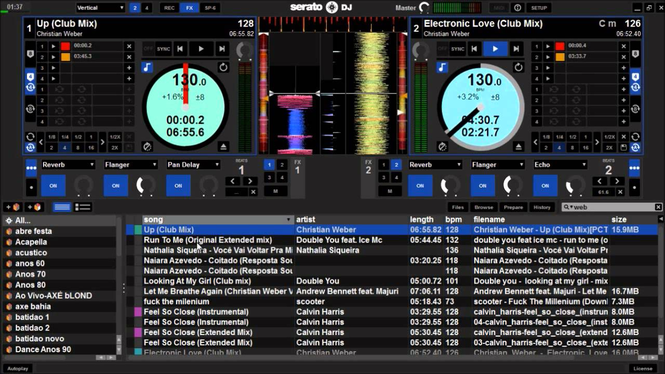
Task: Click the red cue point color, deck 1
Action: tap(65, 46)
